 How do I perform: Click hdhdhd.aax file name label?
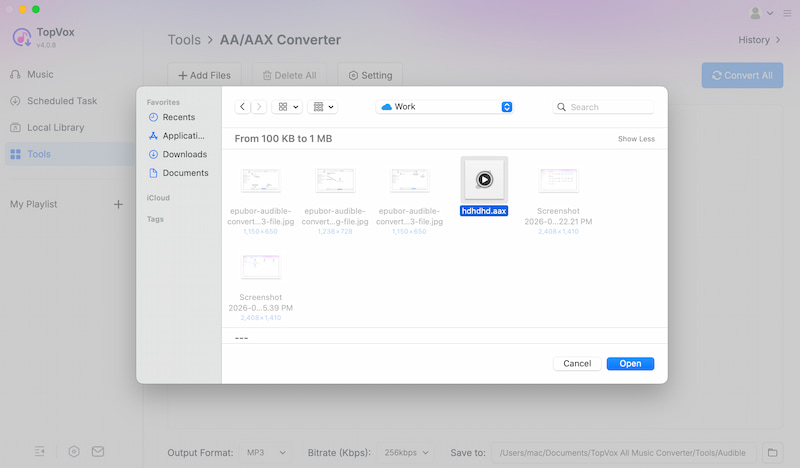coord(484,211)
